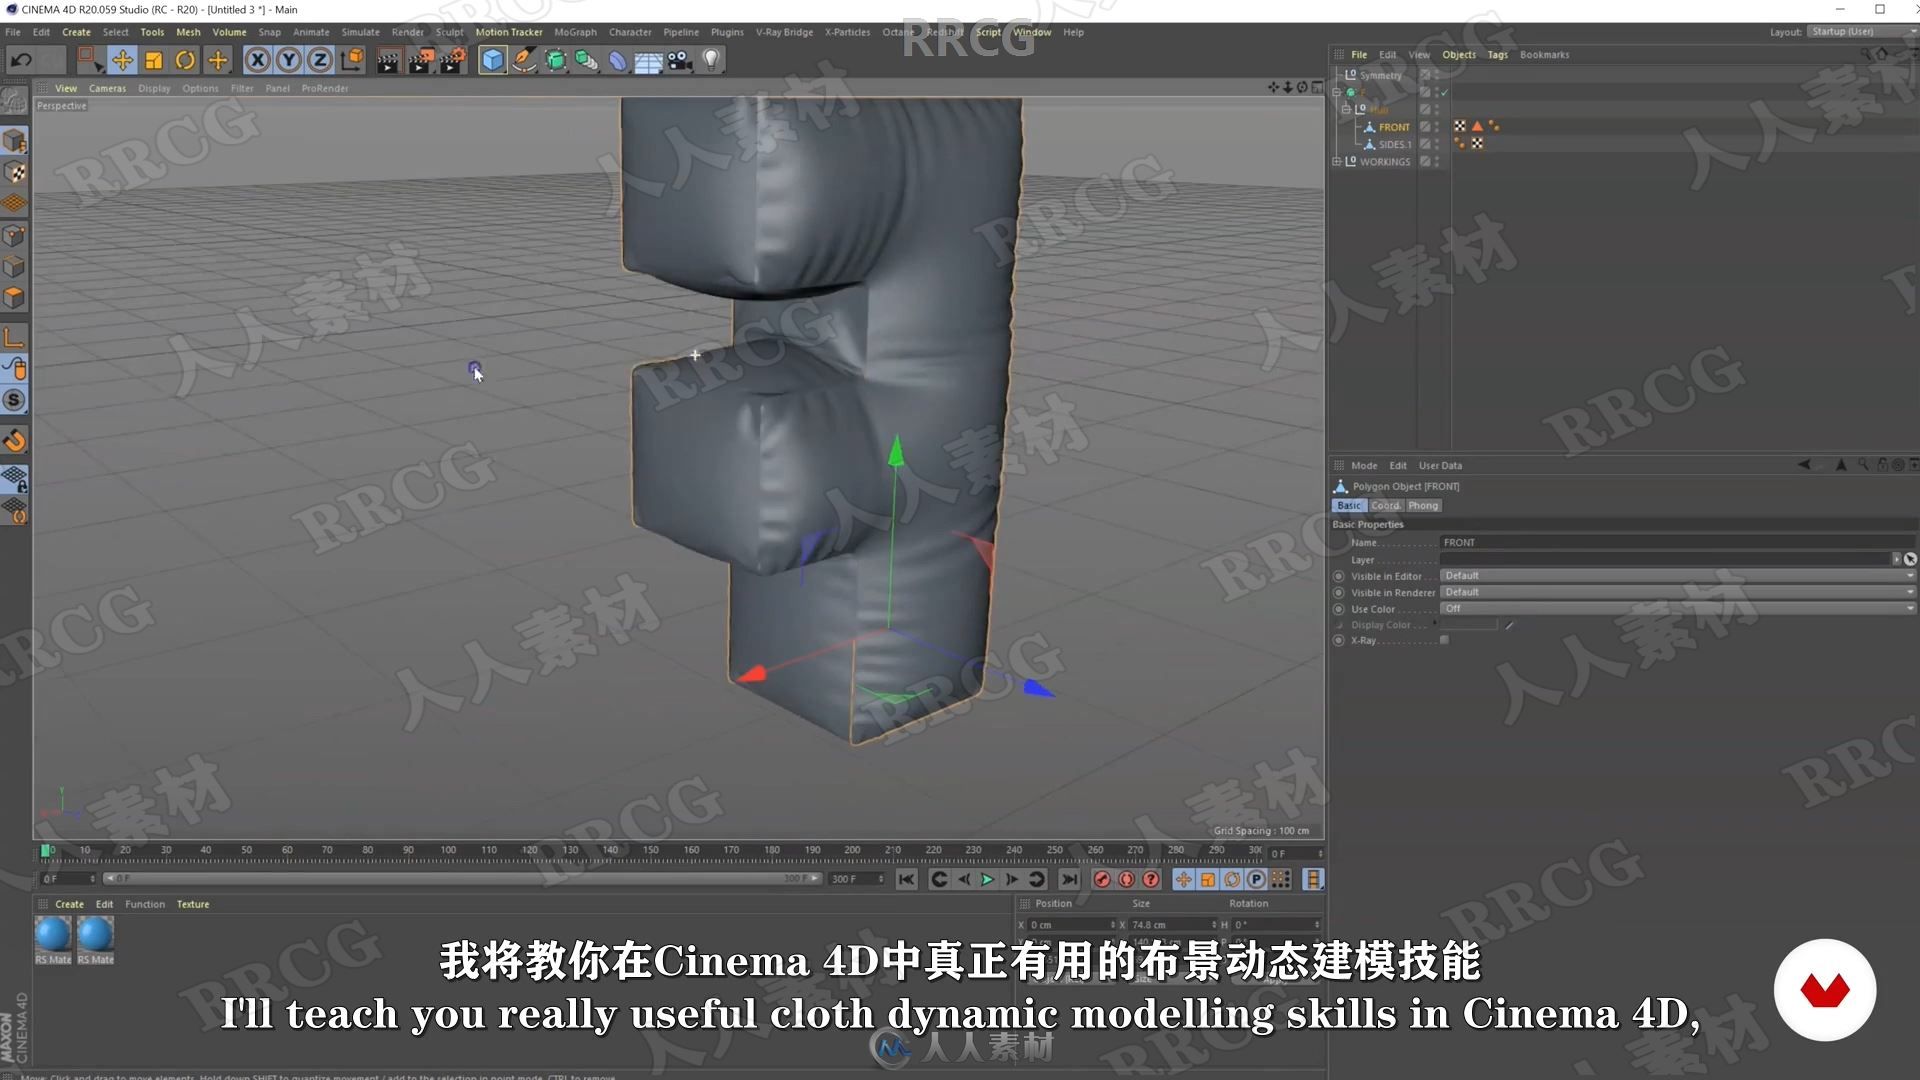Viewport: 1920px width, 1080px height.
Task: Open the Layer field picker arrow
Action: click(1896, 559)
